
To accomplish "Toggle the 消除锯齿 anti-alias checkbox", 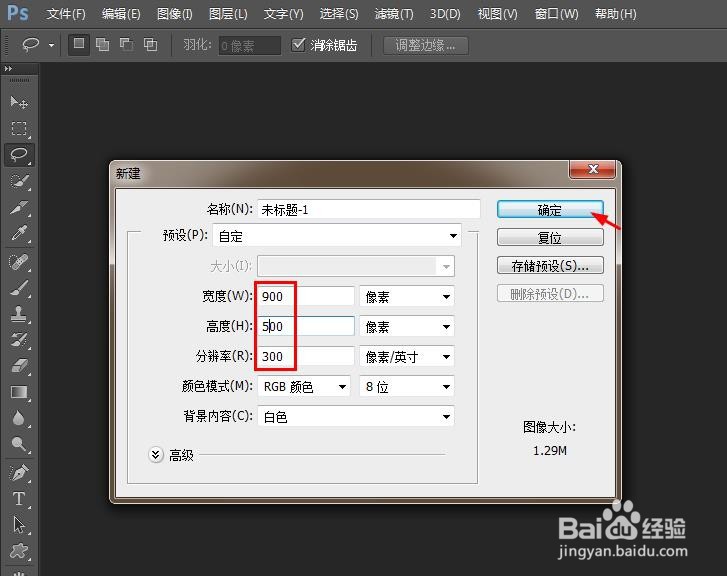I will [298, 45].
